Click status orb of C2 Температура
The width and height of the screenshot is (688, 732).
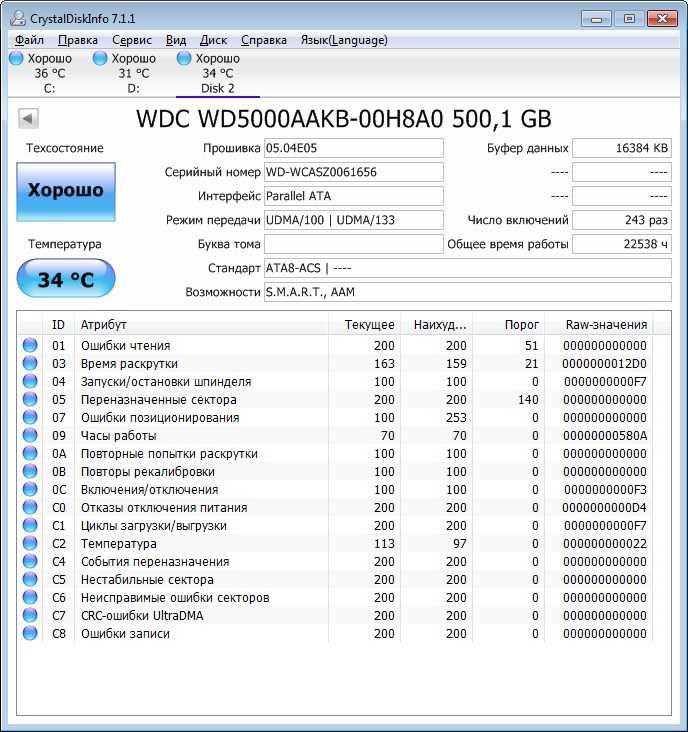pos(30,543)
